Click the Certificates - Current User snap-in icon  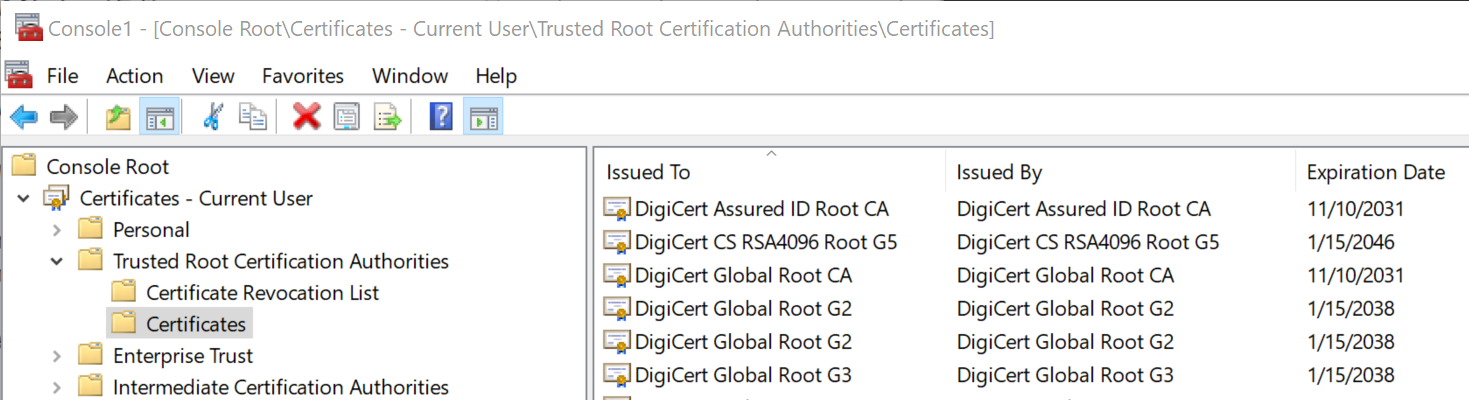pos(57,198)
